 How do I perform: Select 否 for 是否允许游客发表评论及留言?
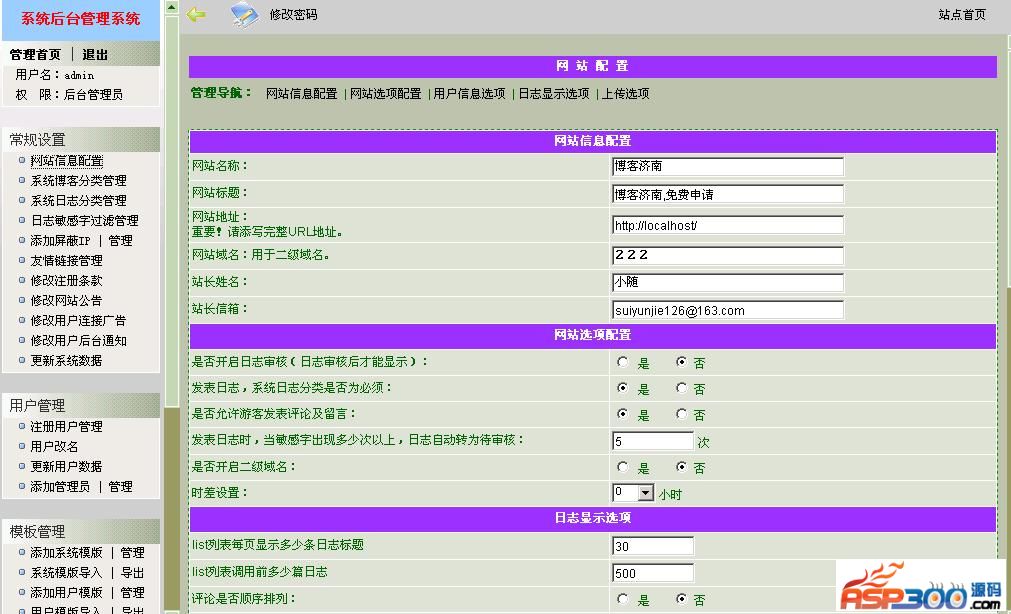pos(682,414)
